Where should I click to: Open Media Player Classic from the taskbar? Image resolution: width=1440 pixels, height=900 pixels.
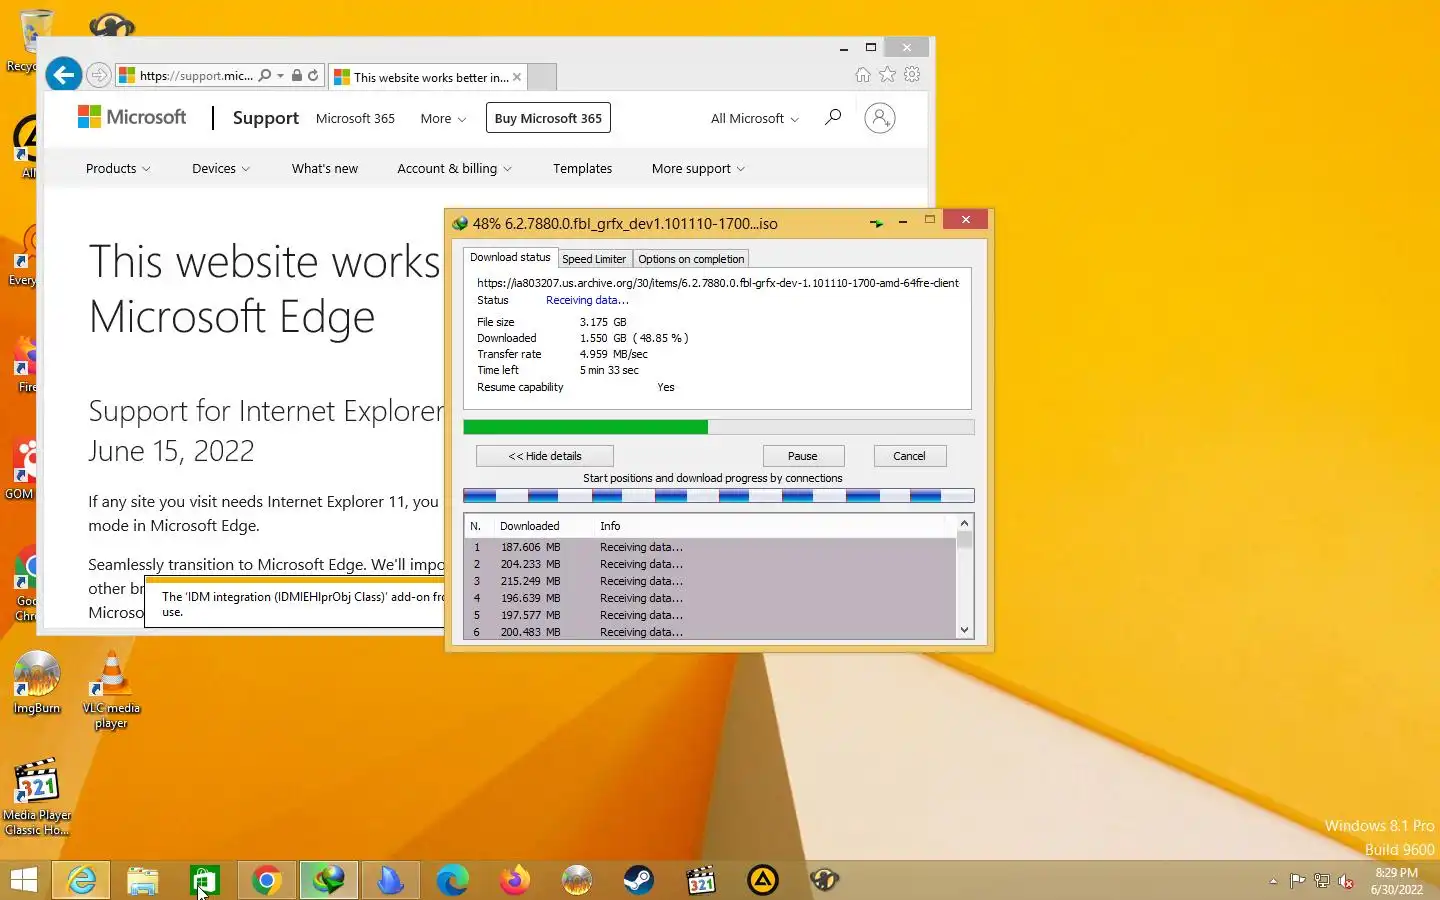click(701, 880)
